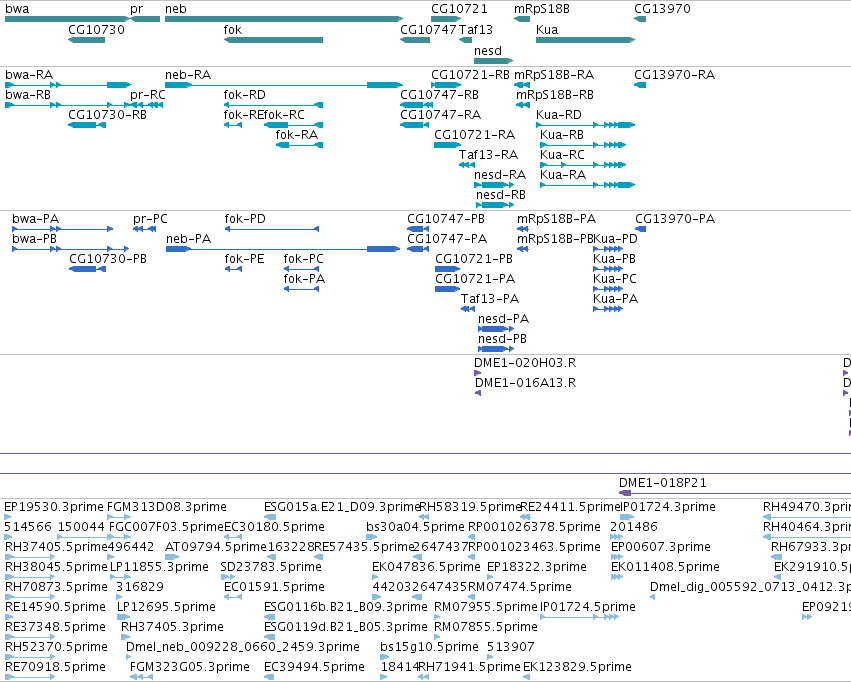Select the Taf13 gene label
This screenshot has height=682, width=851.
tap(475, 29)
